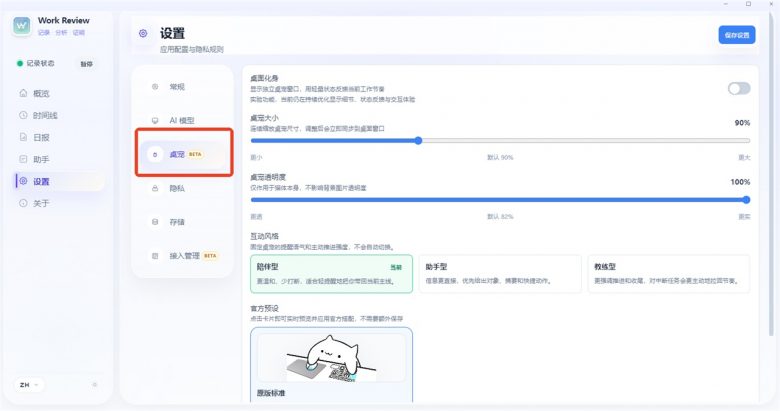Click the 官方预设 section heading
This screenshot has height=411, width=780.
(x=265, y=308)
